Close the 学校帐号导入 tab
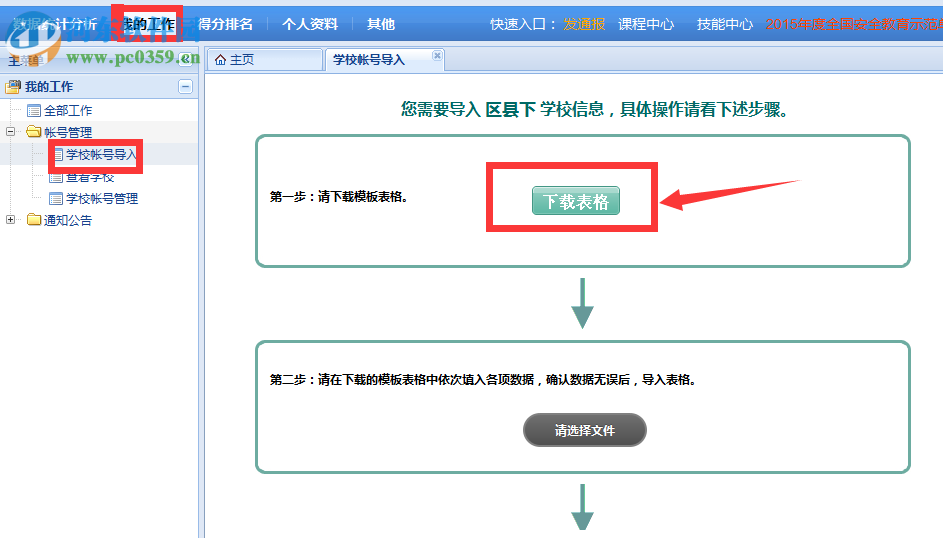Image resolution: width=943 pixels, height=538 pixels. [437, 55]
